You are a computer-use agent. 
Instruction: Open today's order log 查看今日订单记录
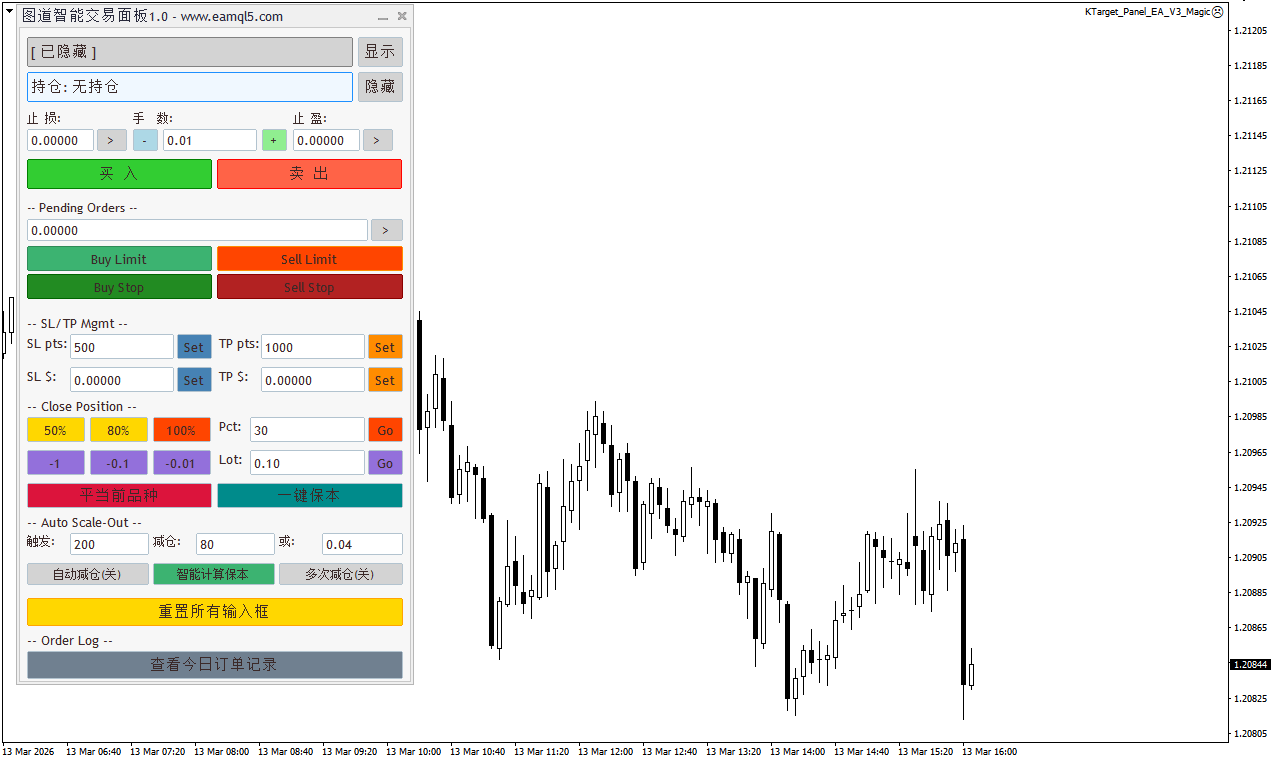point(214,665)
